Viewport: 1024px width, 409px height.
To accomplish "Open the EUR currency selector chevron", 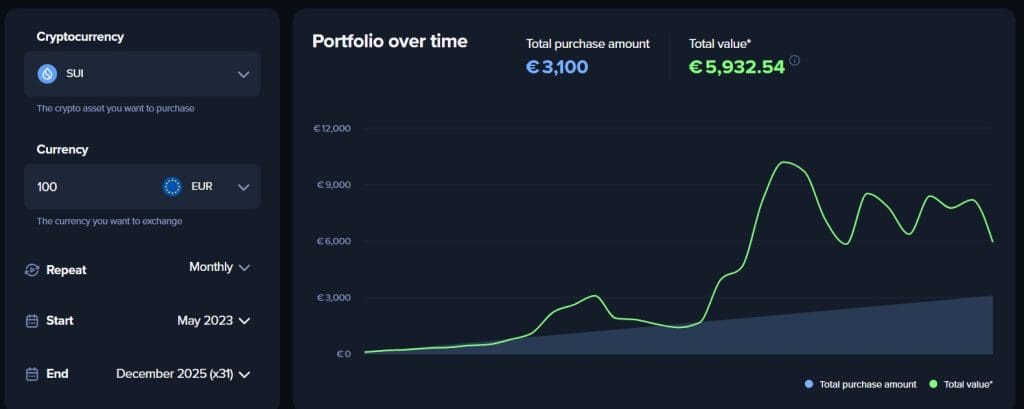I will point(243,186).
